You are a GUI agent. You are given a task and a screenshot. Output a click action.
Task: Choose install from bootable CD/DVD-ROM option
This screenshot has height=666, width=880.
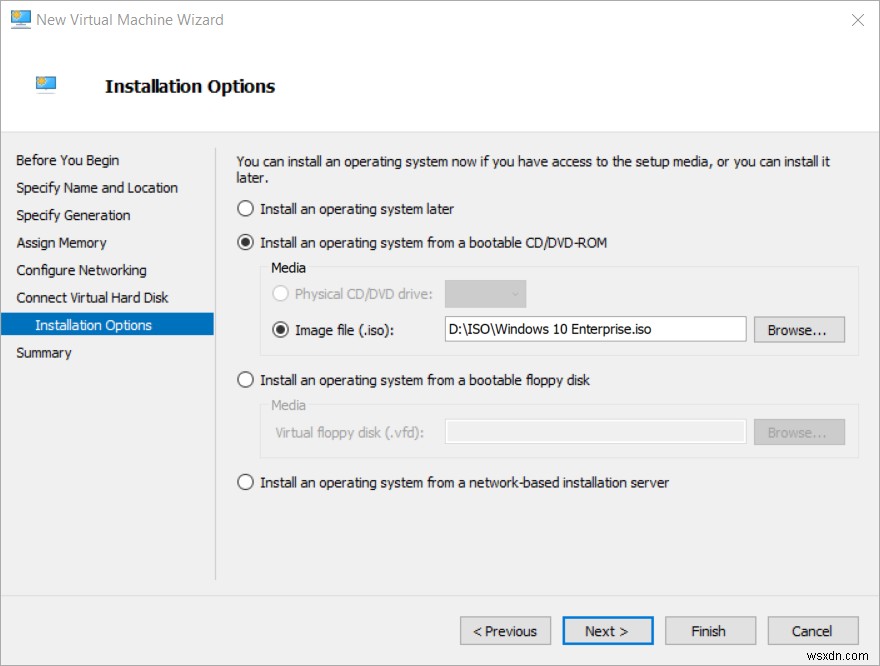coord(245,240)
